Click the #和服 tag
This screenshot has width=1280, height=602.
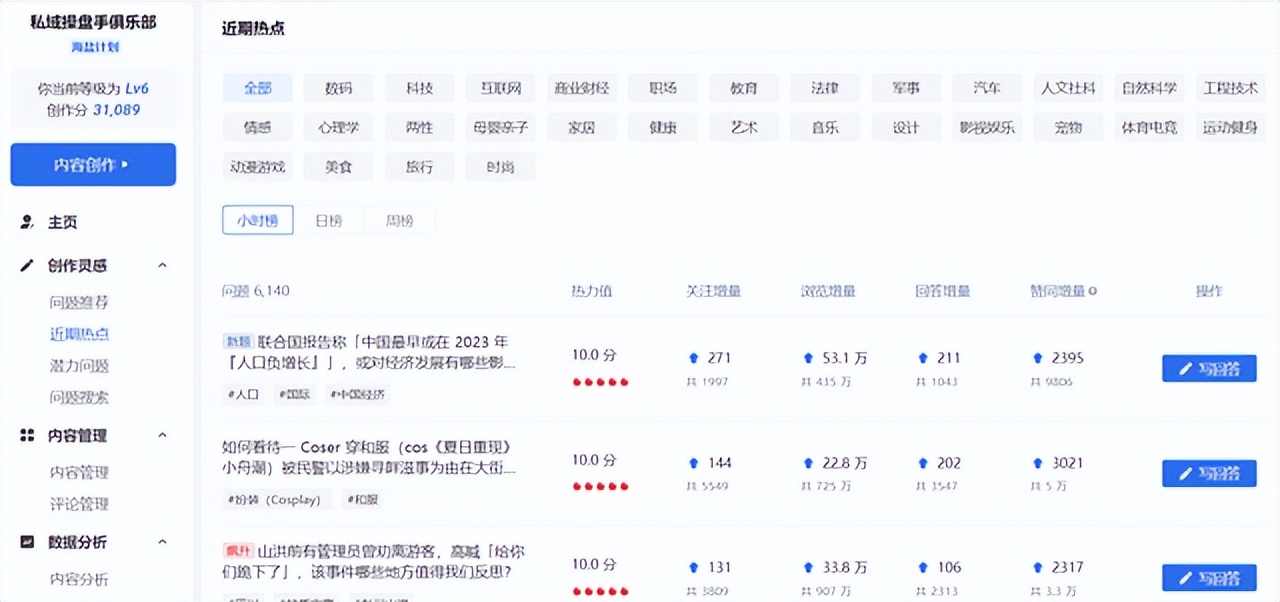click(x=365, y=499)
